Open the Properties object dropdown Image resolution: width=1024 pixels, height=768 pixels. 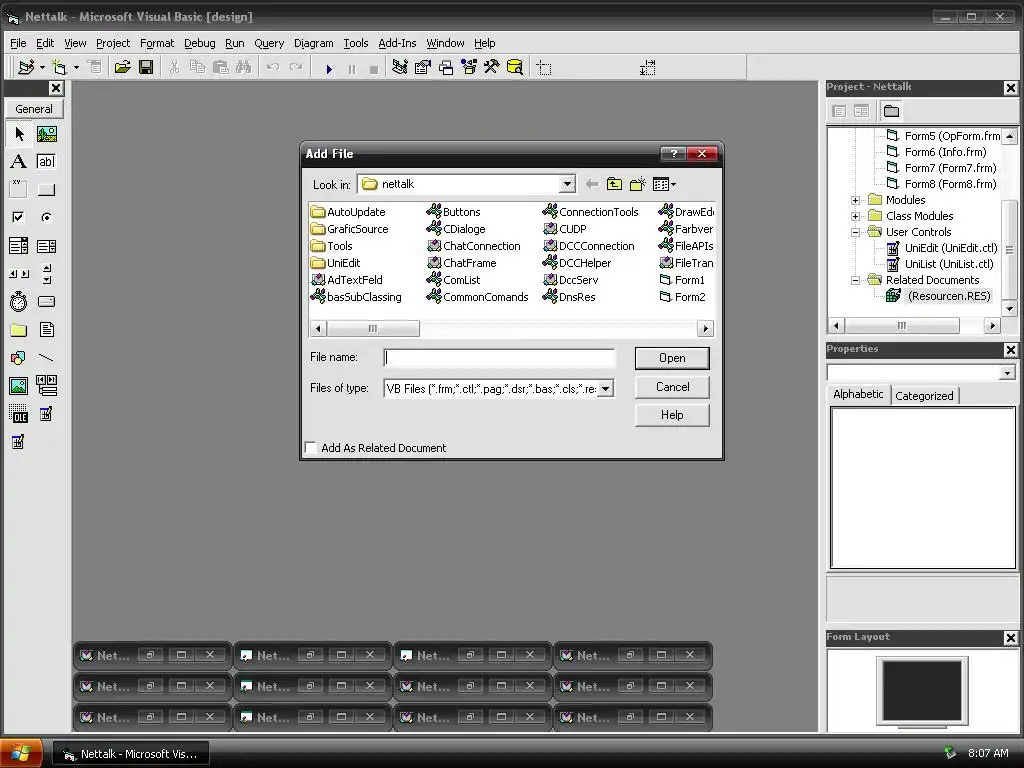tap(1007, 373)
